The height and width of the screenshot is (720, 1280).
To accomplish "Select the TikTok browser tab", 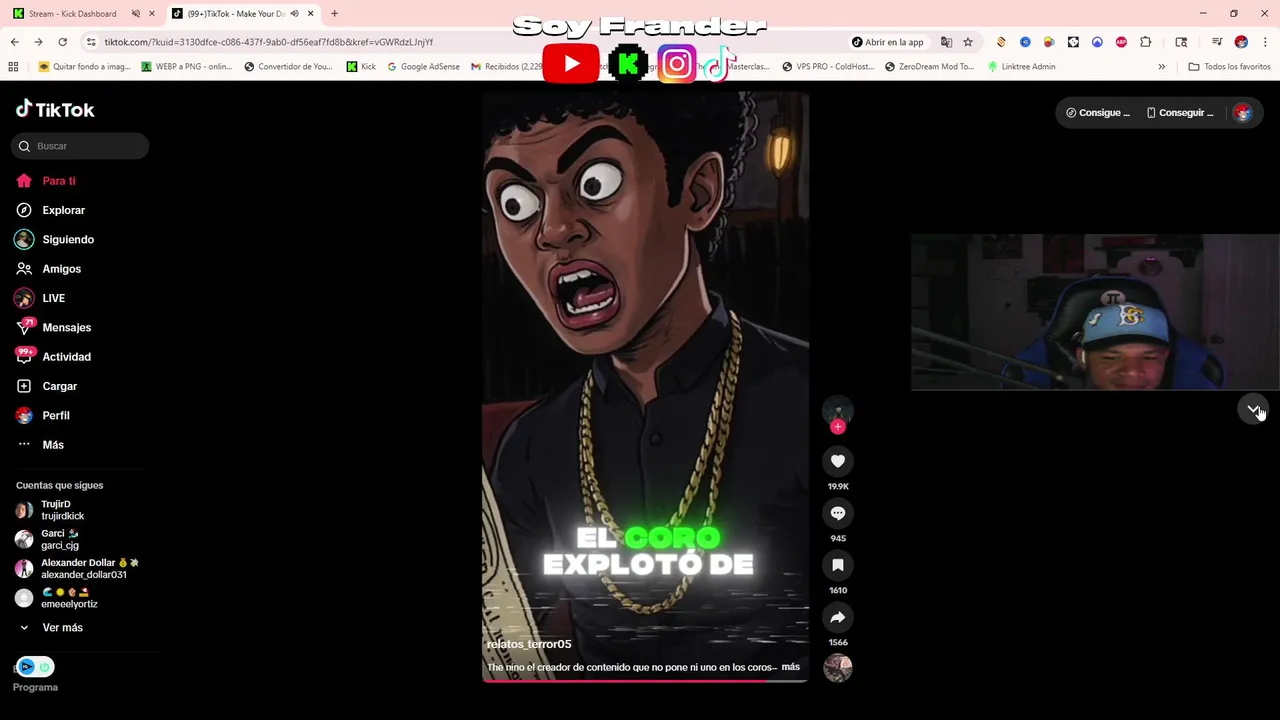I will pos(236,14).
